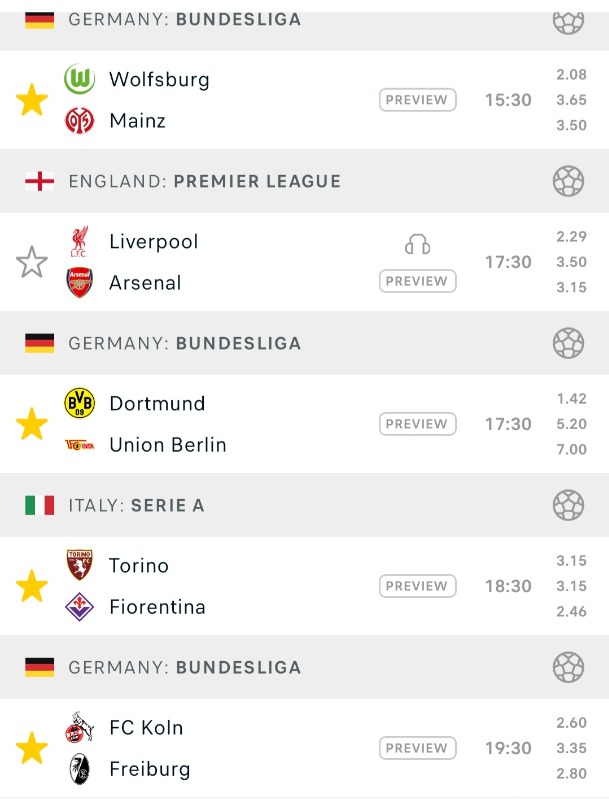Viewport: 609px width, 800px height.
Task: Open Preview for FC Koln vs Freiburg
Action: coord(417,748)
